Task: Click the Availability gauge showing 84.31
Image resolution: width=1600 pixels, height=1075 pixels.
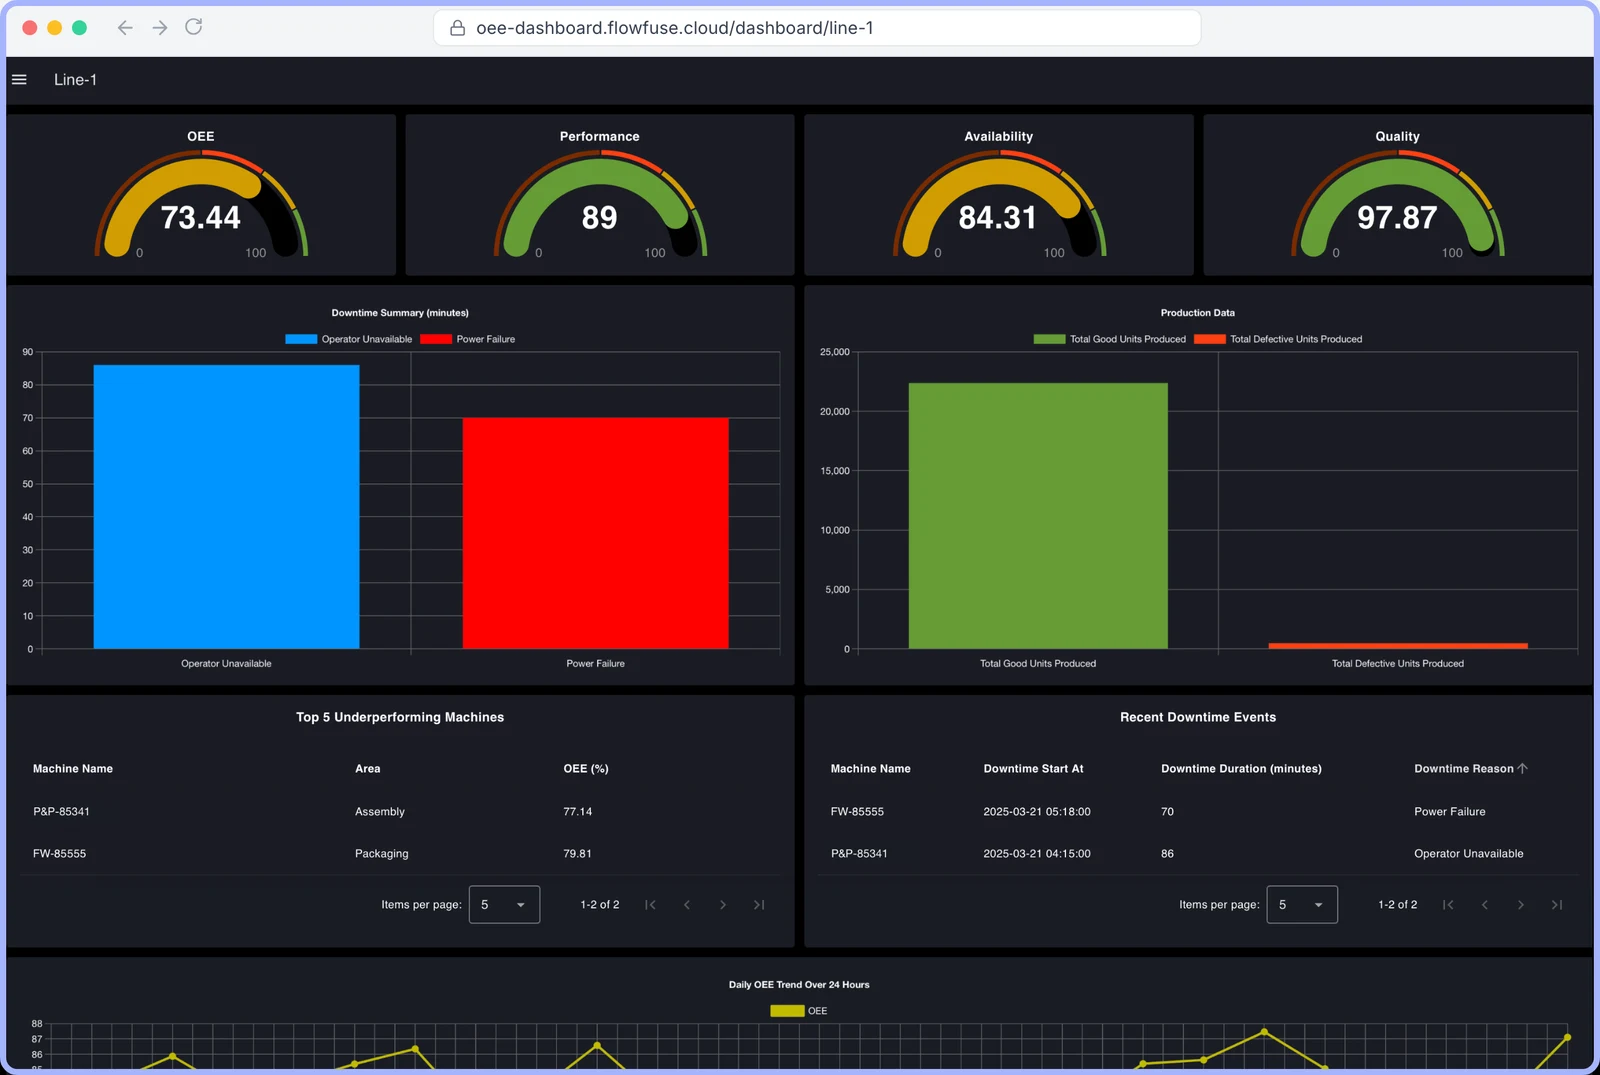Action: pos(999,205)
